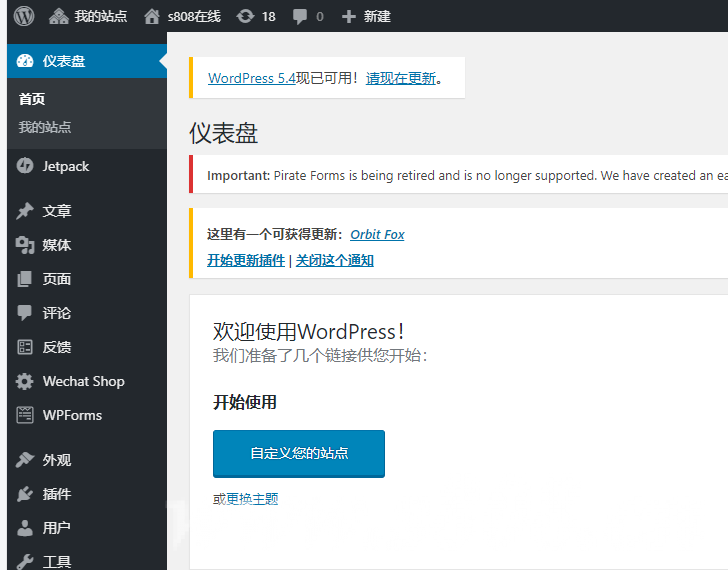The width and height of the screenshot is (728, 570).
Task: Click the media icon for 媒体
Action: 25,245
